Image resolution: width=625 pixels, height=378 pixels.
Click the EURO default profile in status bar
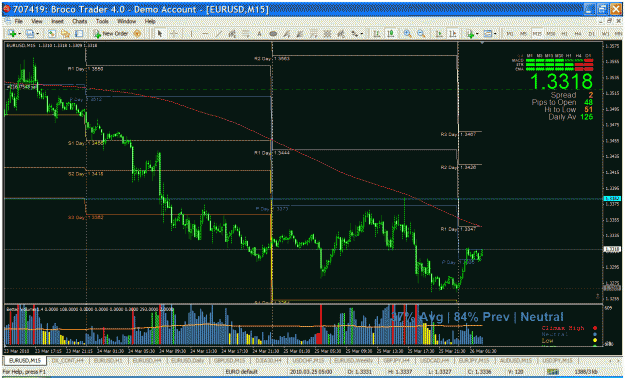(x=242, y=372)
